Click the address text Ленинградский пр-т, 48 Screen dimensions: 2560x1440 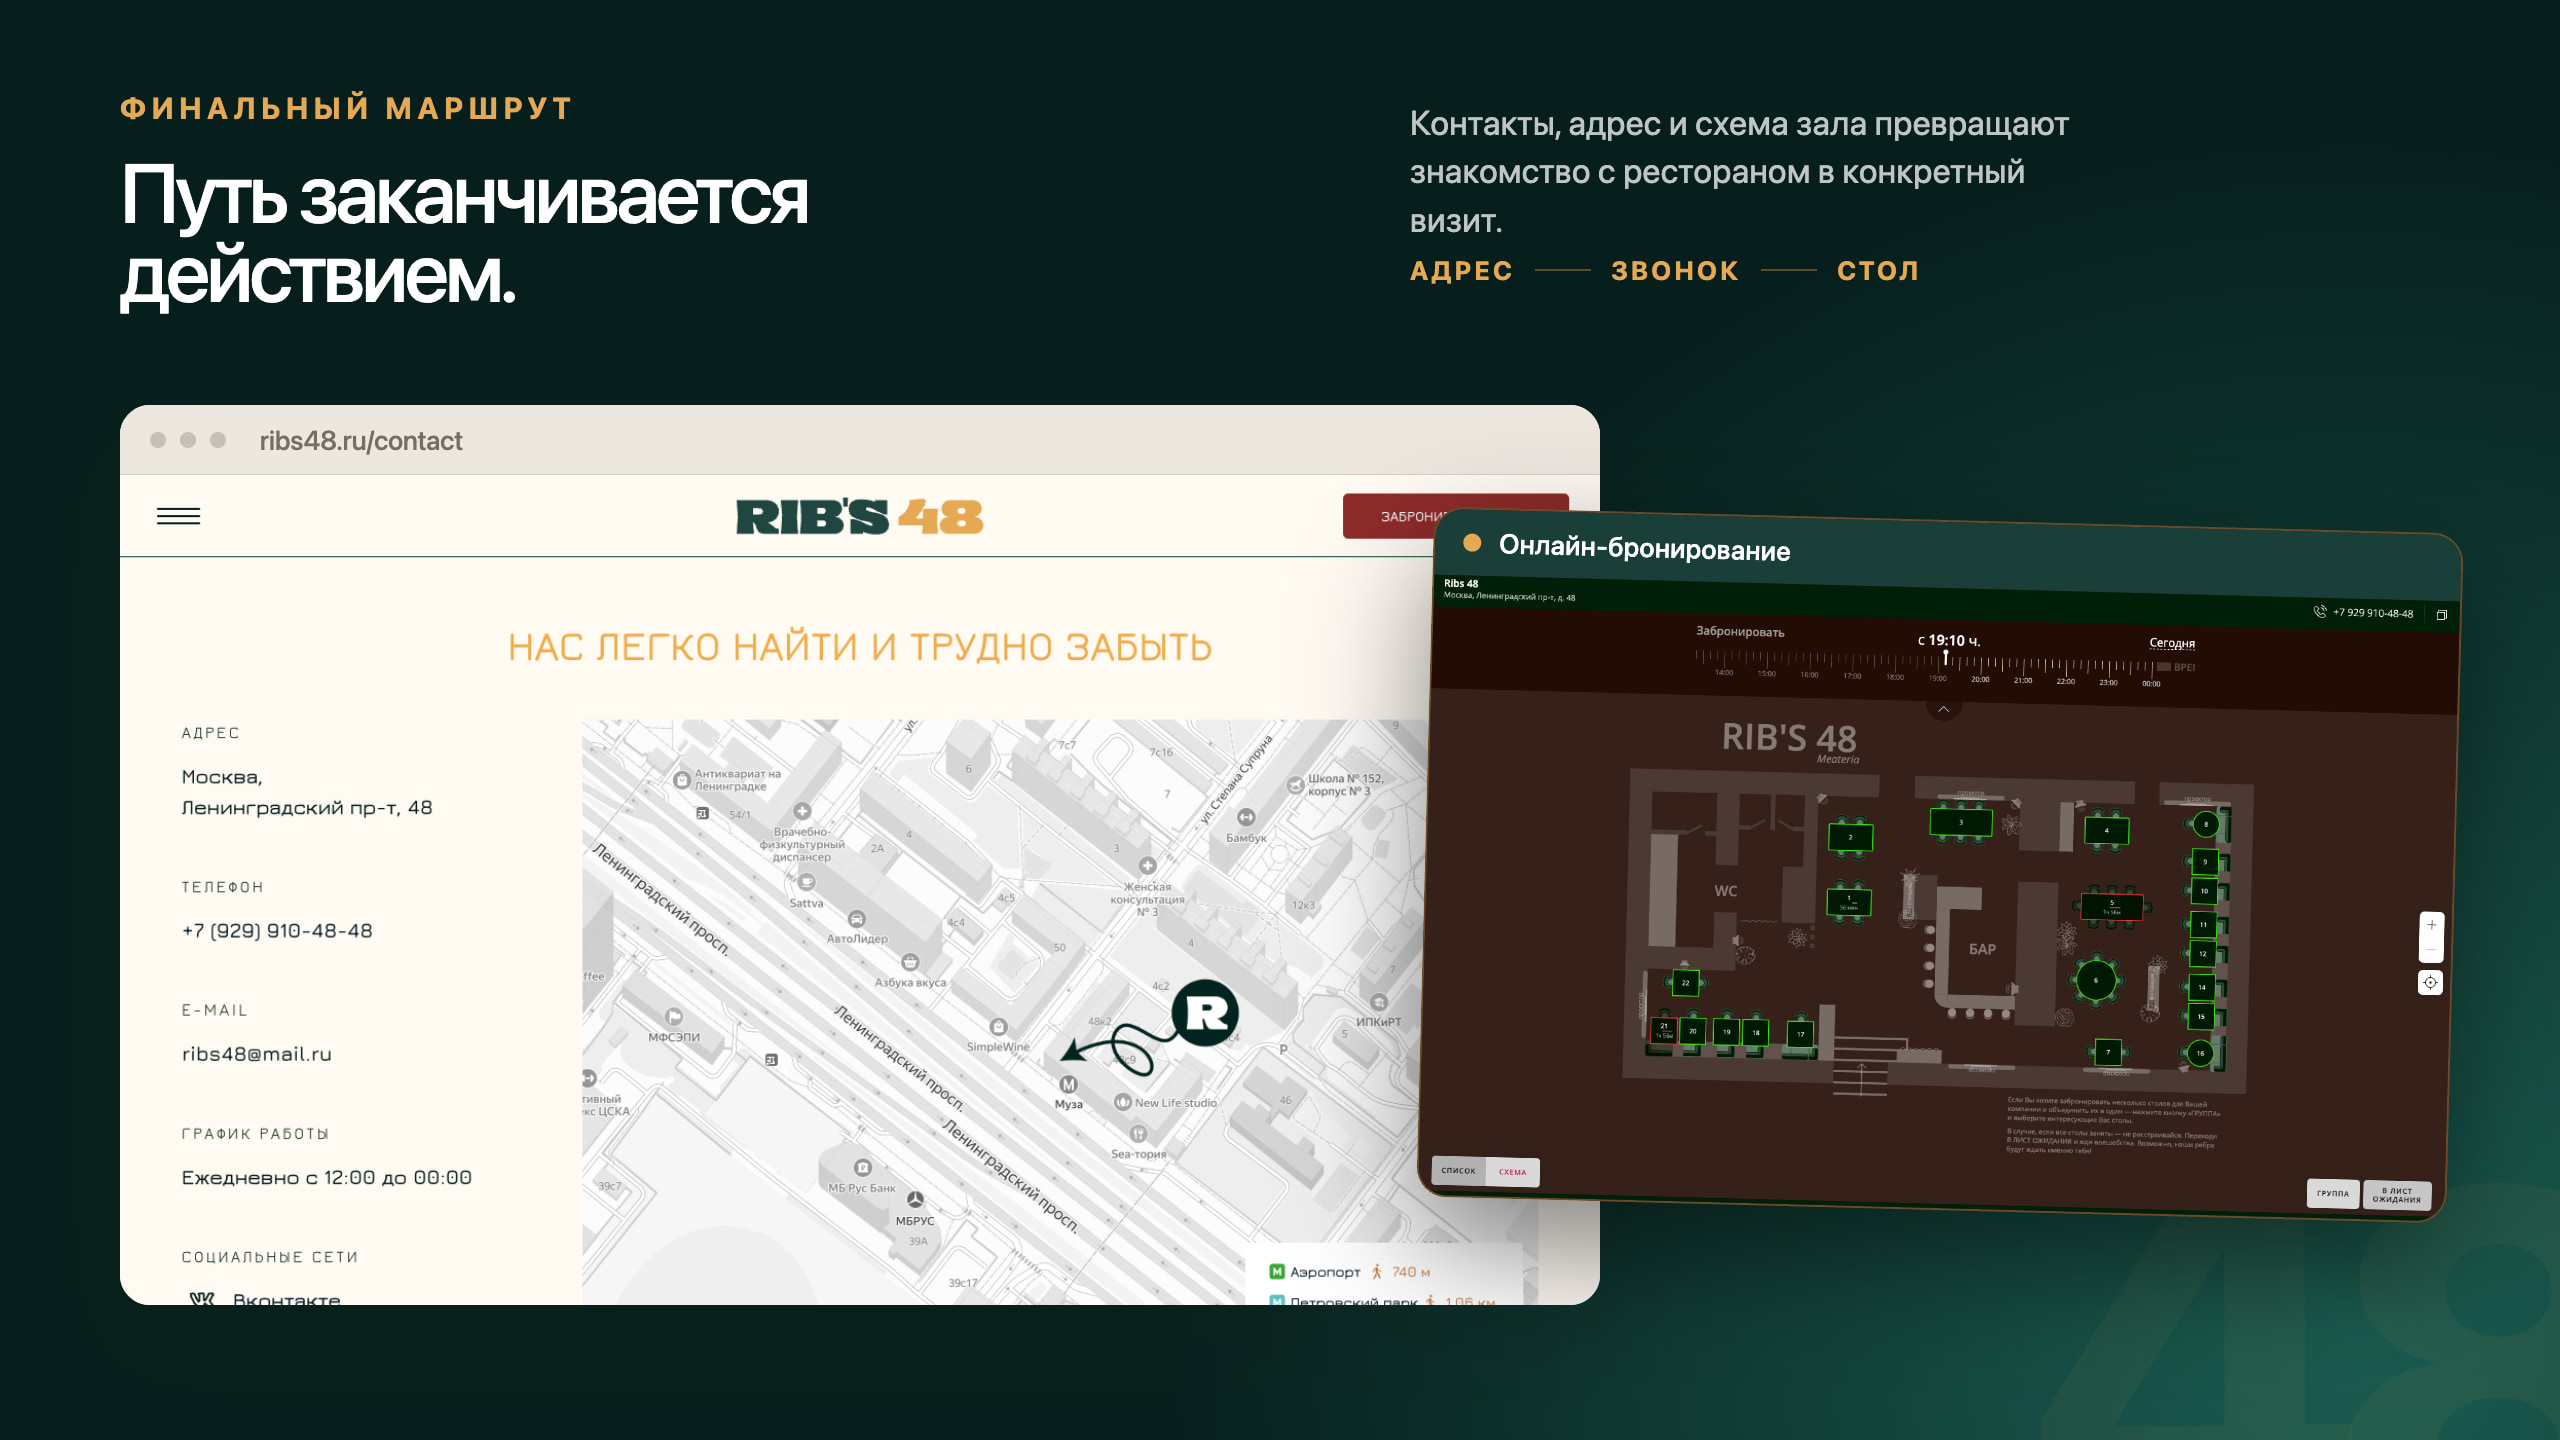(307, 808)
